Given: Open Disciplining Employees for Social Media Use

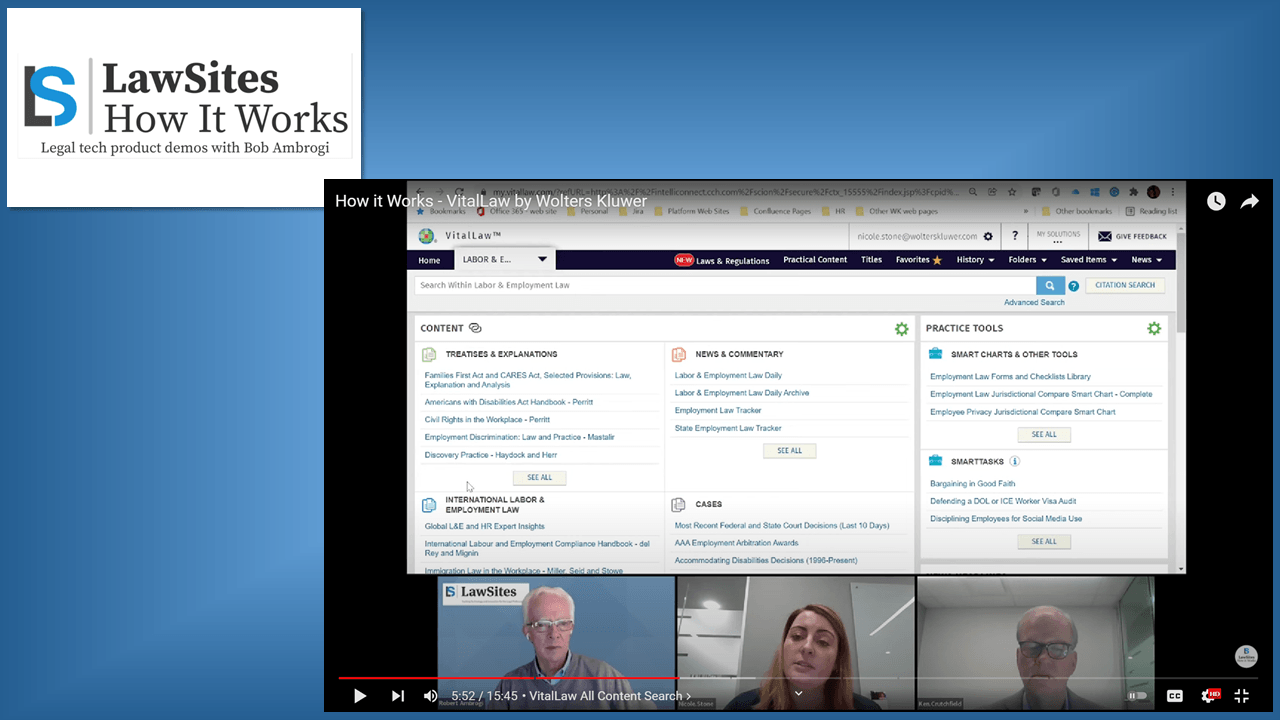Looking at the screenshot, I should point(1006,519).
